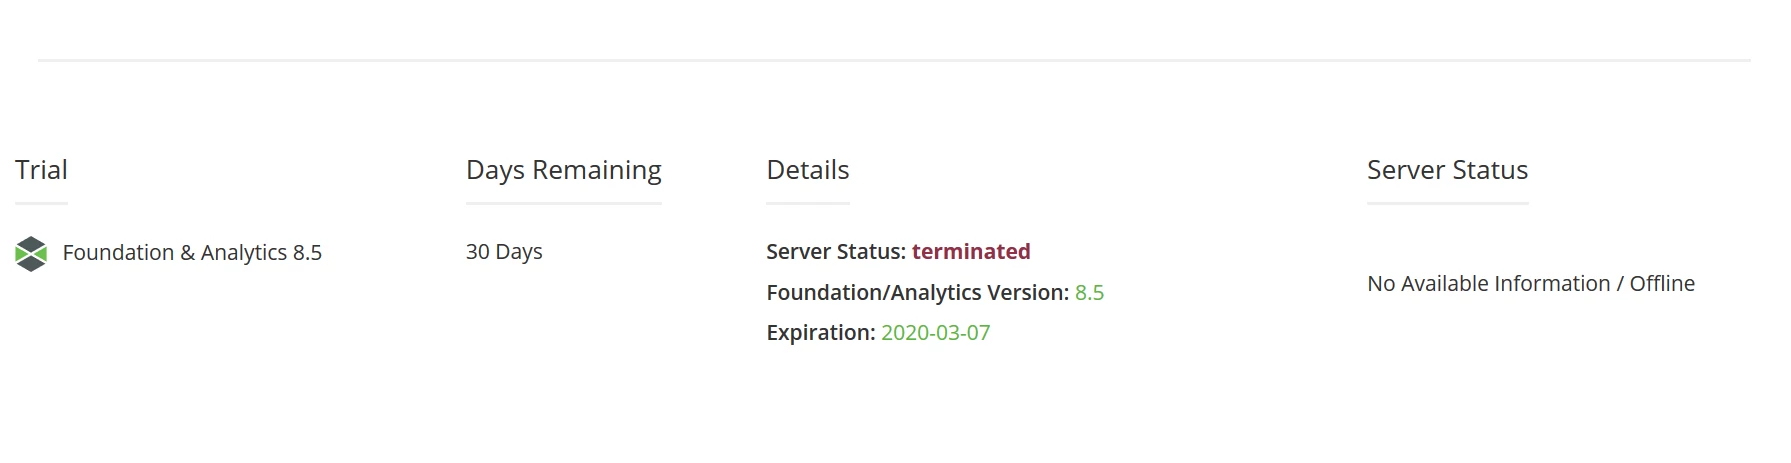Click the horizontal divider line at top
The height and width of the screenshot is (463, 1791).
894,60
